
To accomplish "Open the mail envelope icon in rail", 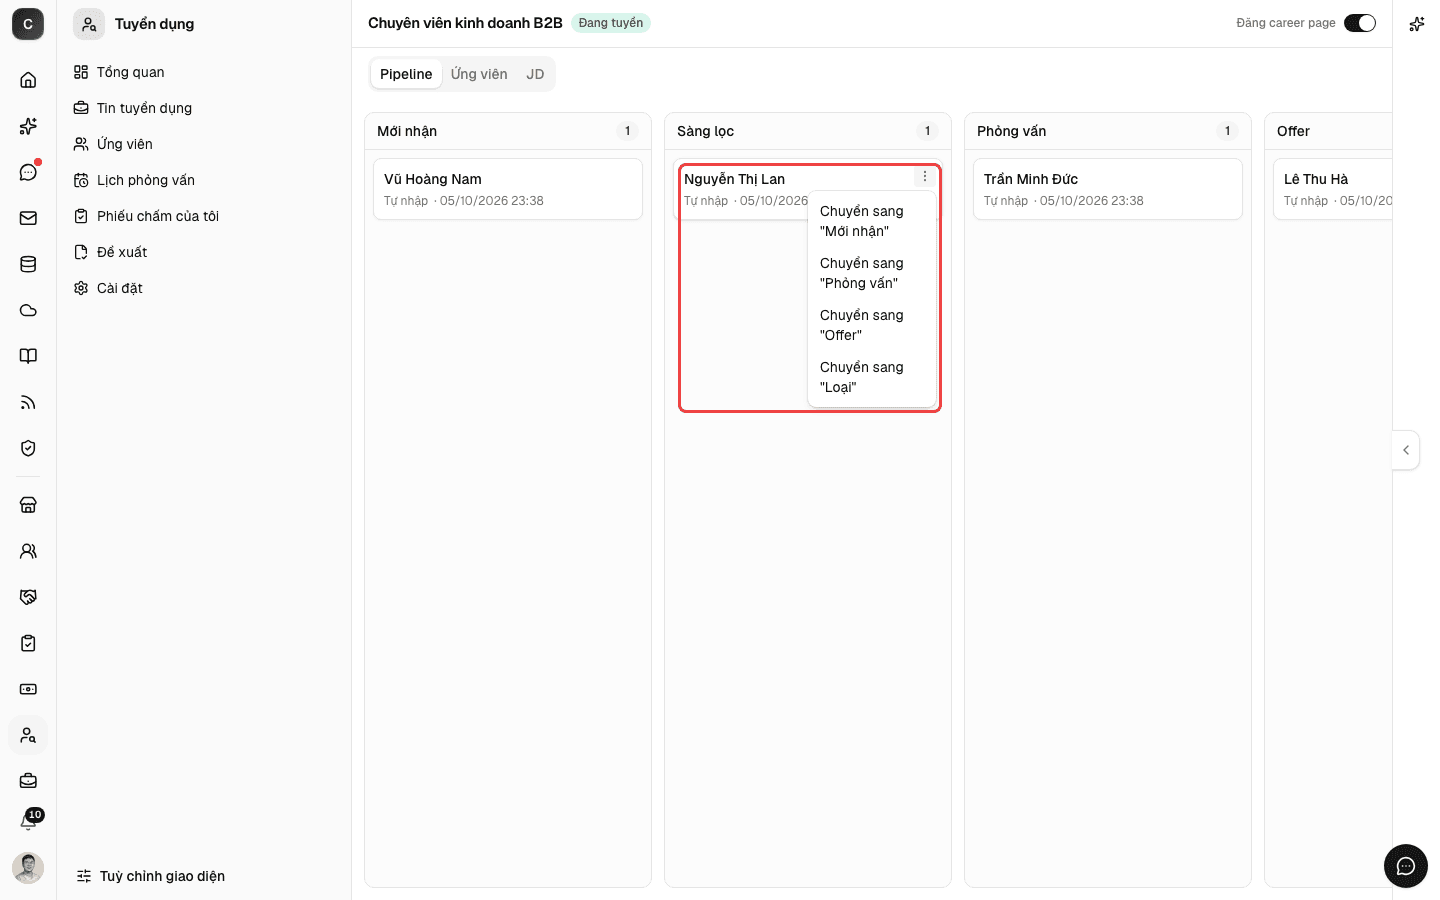I will pos(28,218).
